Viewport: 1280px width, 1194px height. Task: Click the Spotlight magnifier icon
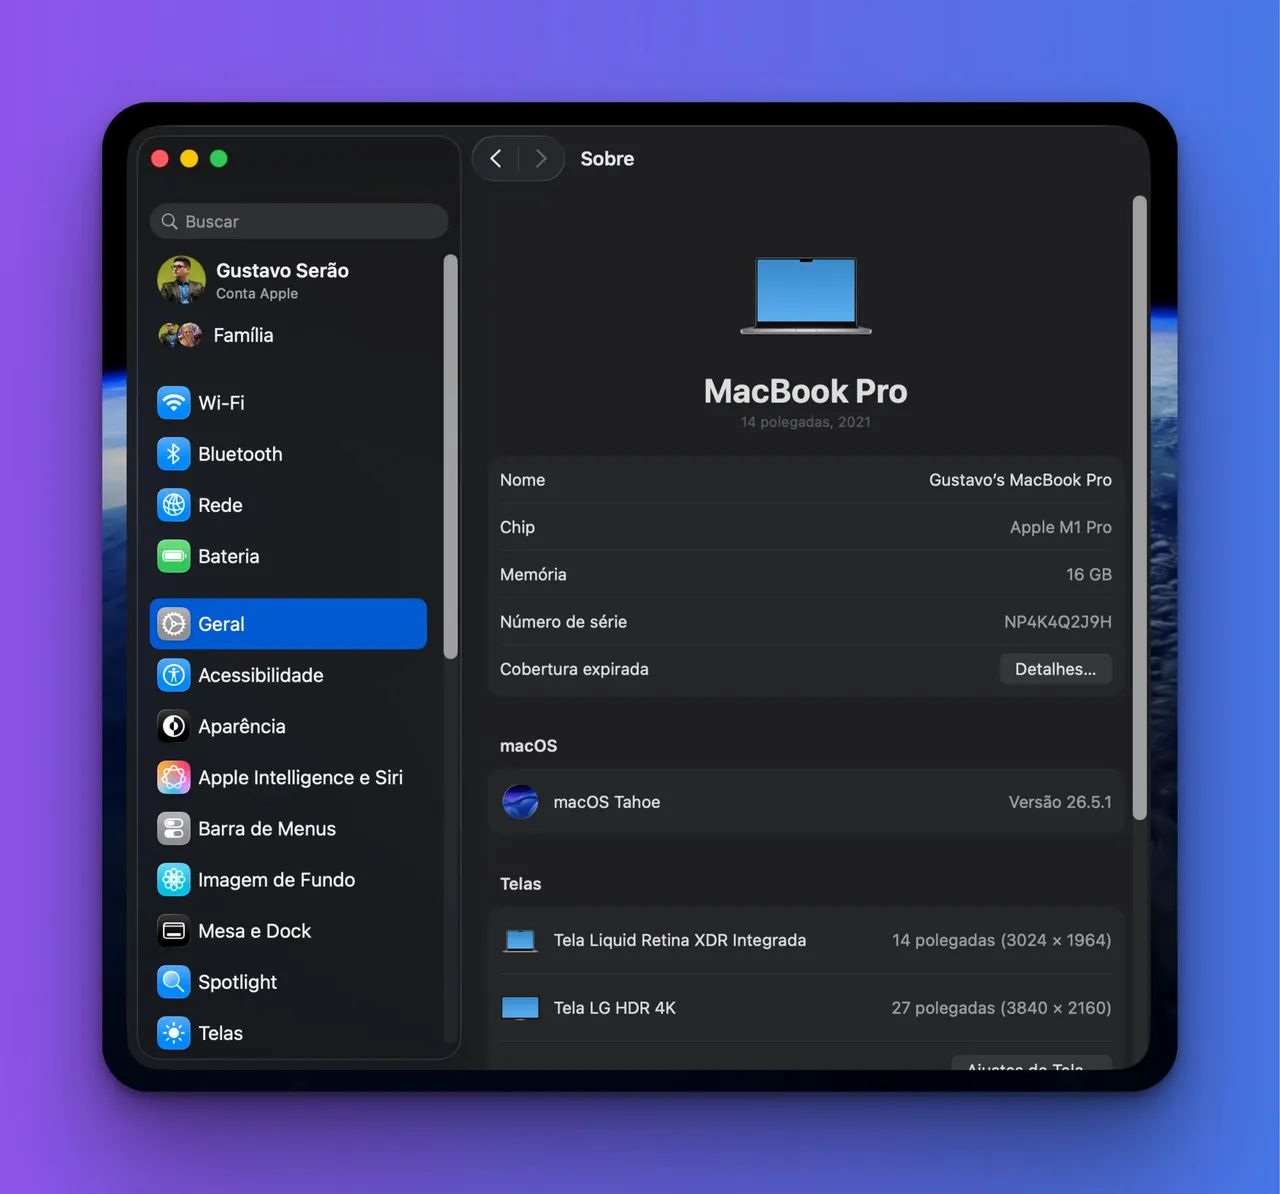(x=174, y=982)
